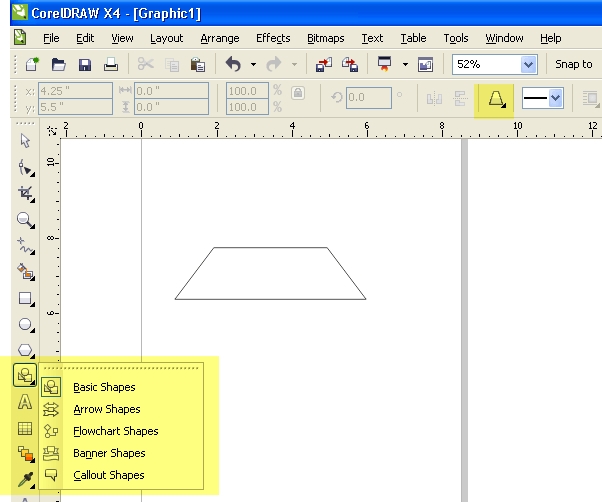The height and width of the screenshot is (502, 602).
Task: Click the object width field
Action: 172,91
